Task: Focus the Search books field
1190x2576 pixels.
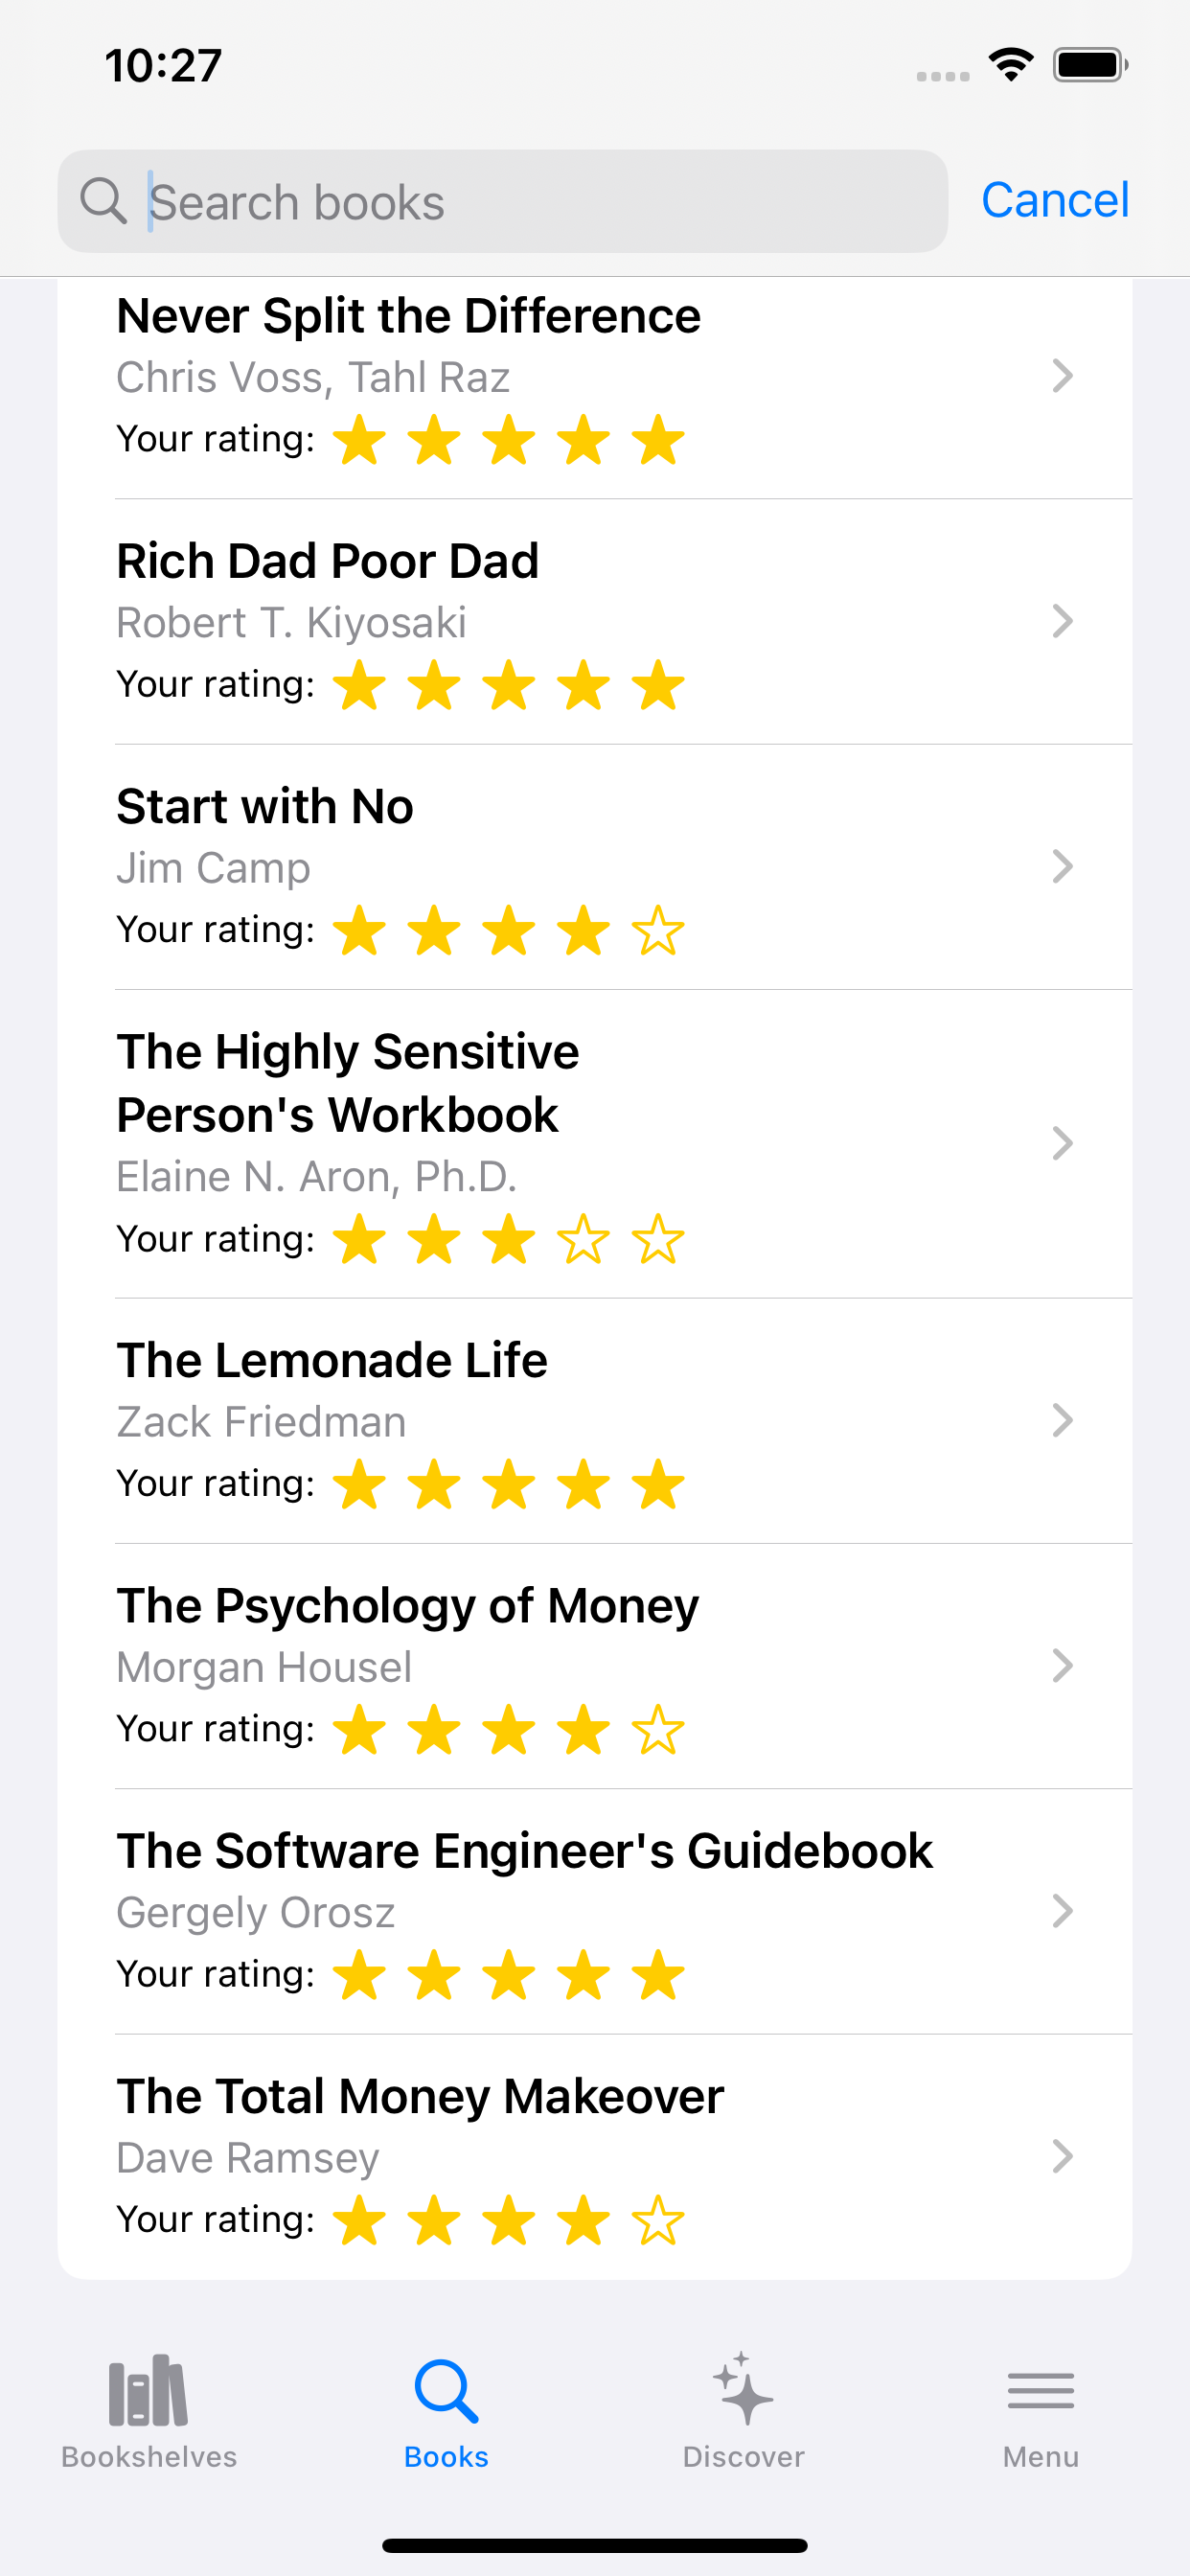Action: coord(540,202)
